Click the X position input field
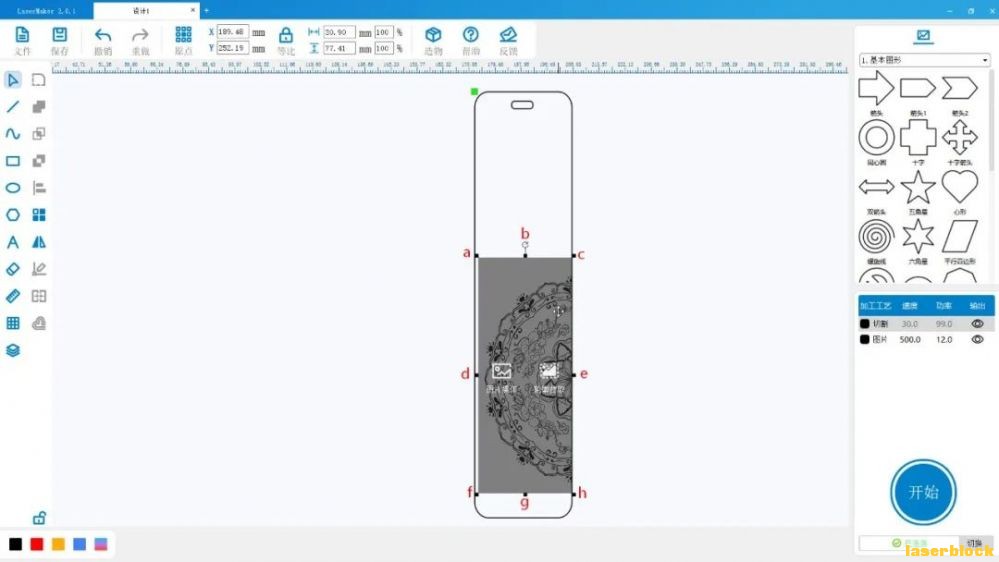The width and height of the screenshot is (999, 562). tap(233, 32)
